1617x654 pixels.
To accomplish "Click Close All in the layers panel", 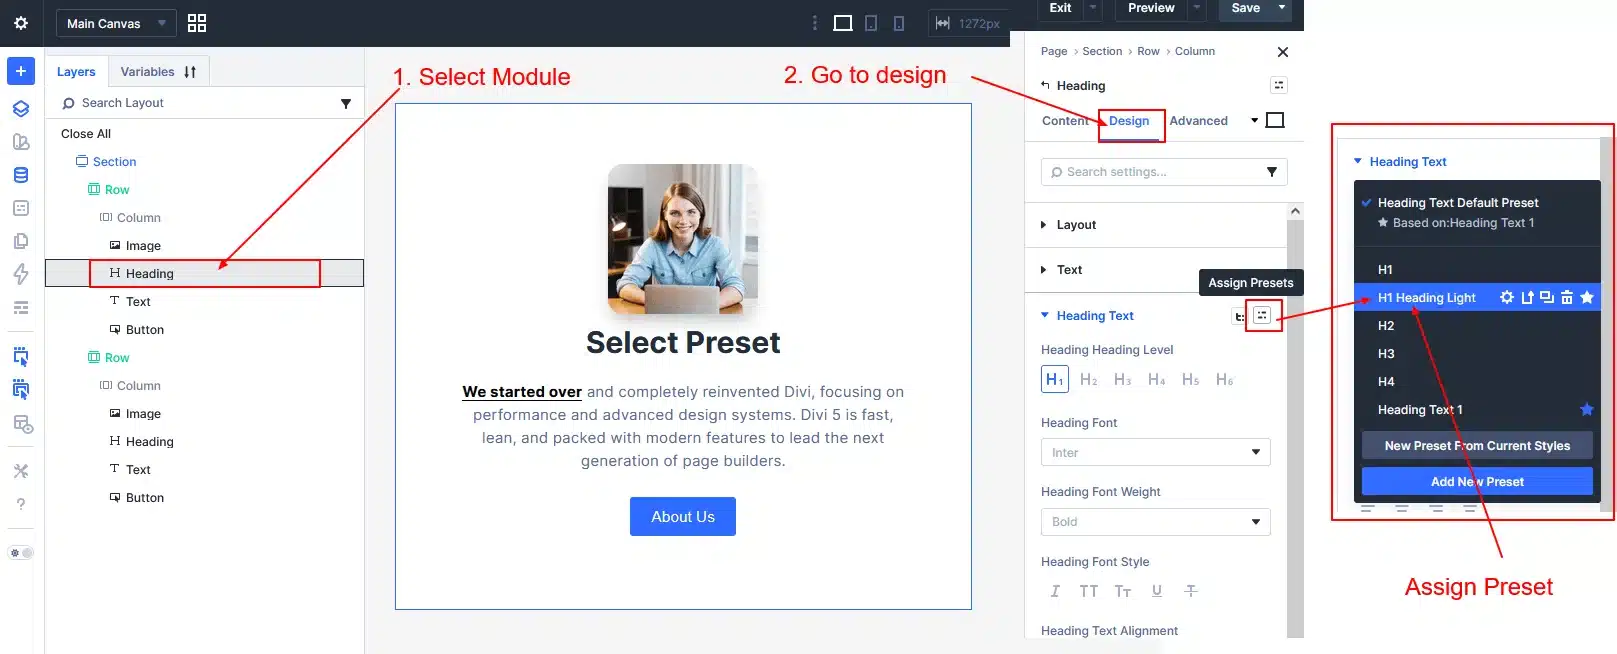I will point(86,134).
